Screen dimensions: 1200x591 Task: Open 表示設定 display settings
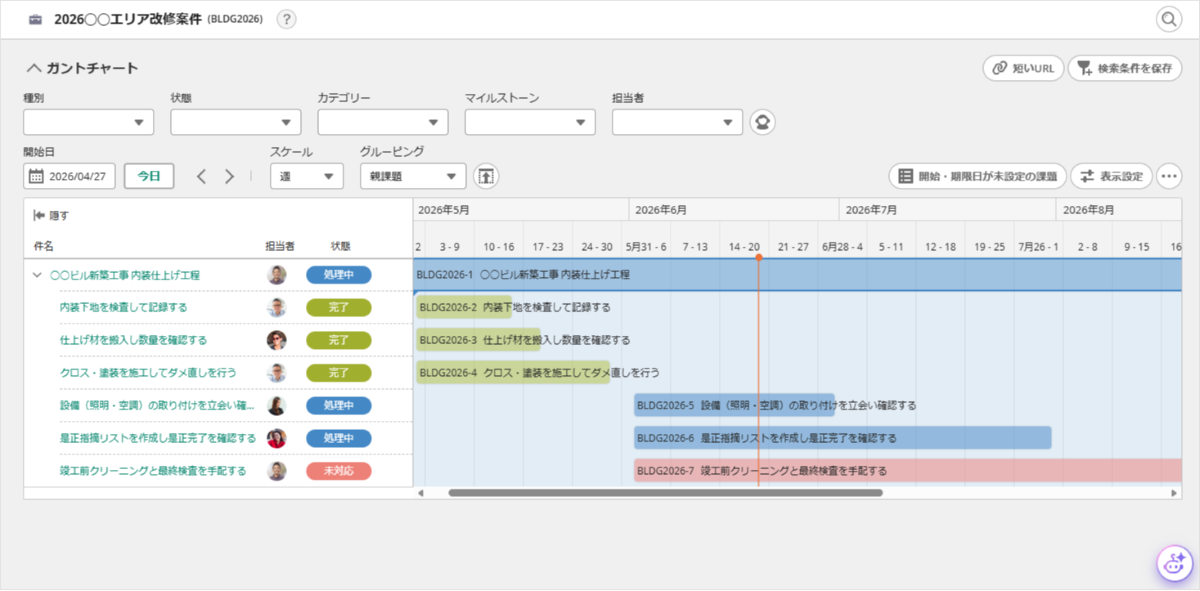pos(1111,176)
